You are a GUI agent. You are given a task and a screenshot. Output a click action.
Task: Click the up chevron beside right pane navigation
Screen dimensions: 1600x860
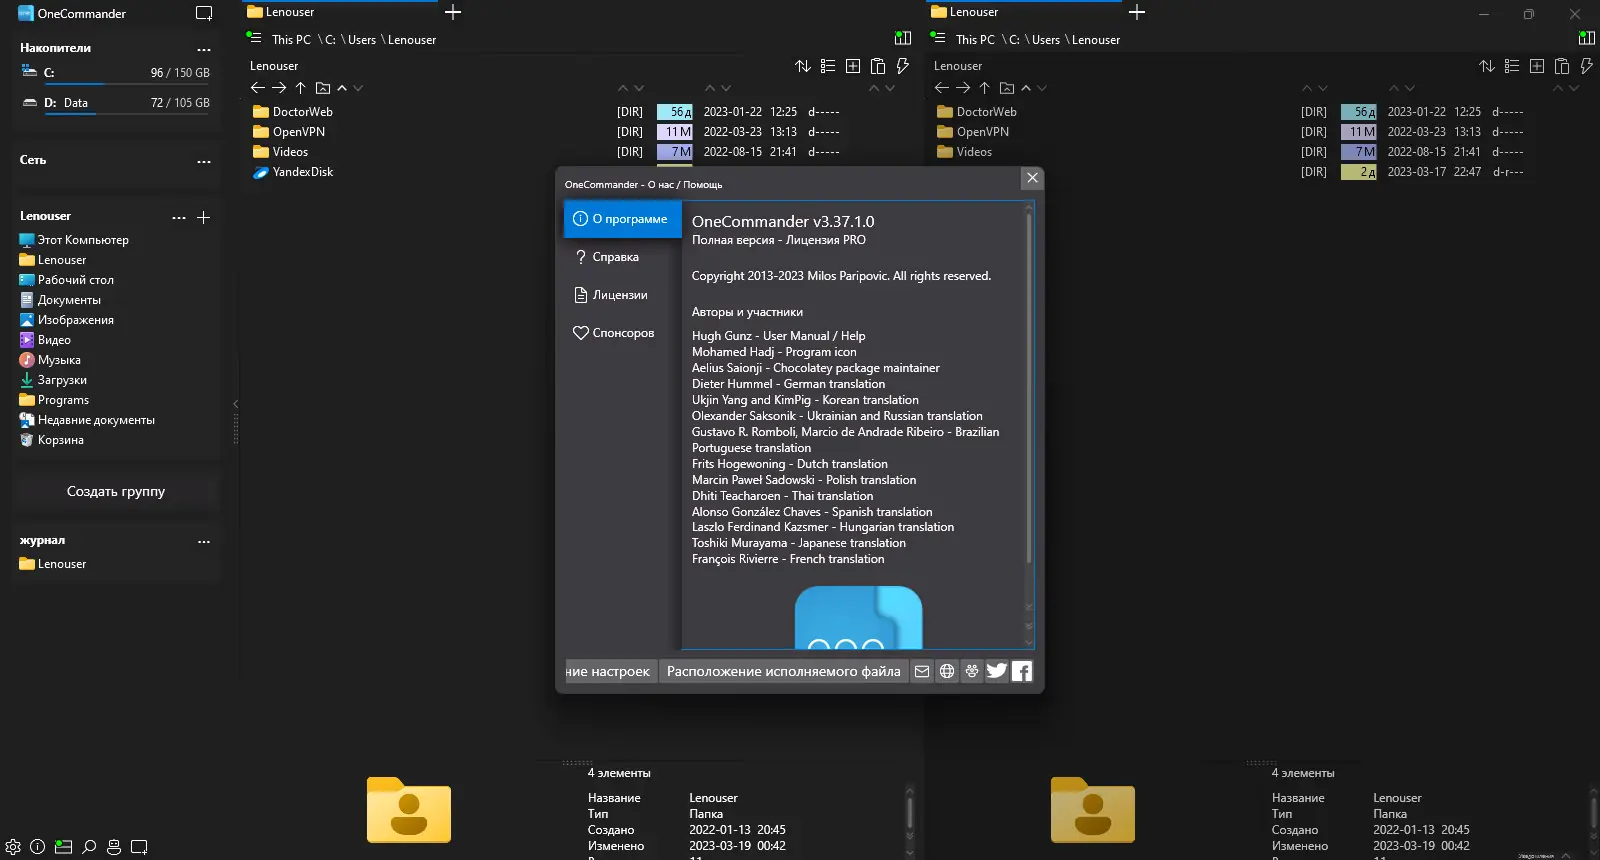(1026, 88)
